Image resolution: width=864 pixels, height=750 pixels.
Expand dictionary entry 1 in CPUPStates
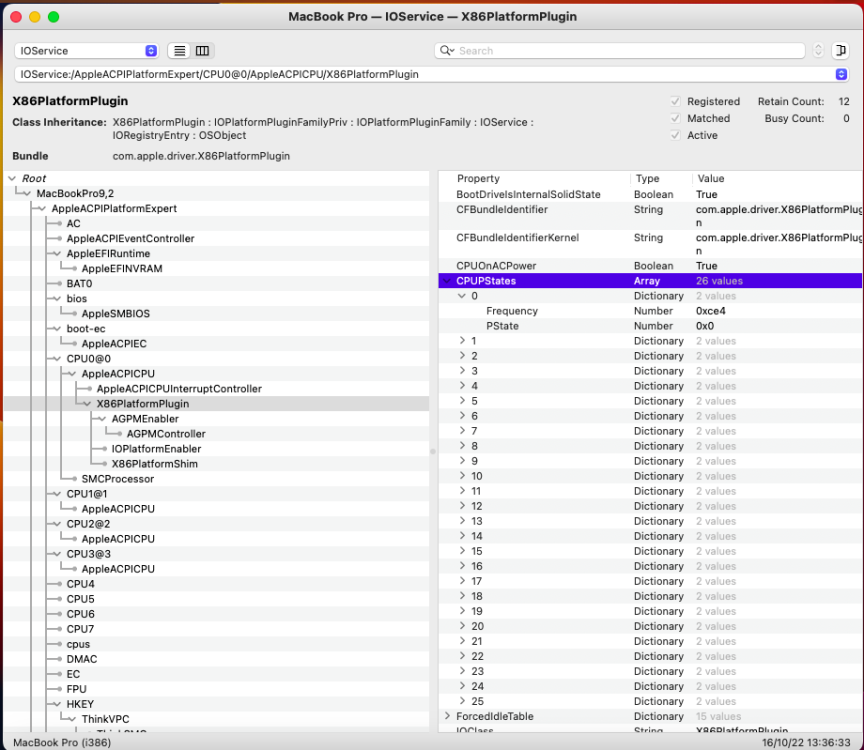(x=462, y=341)
